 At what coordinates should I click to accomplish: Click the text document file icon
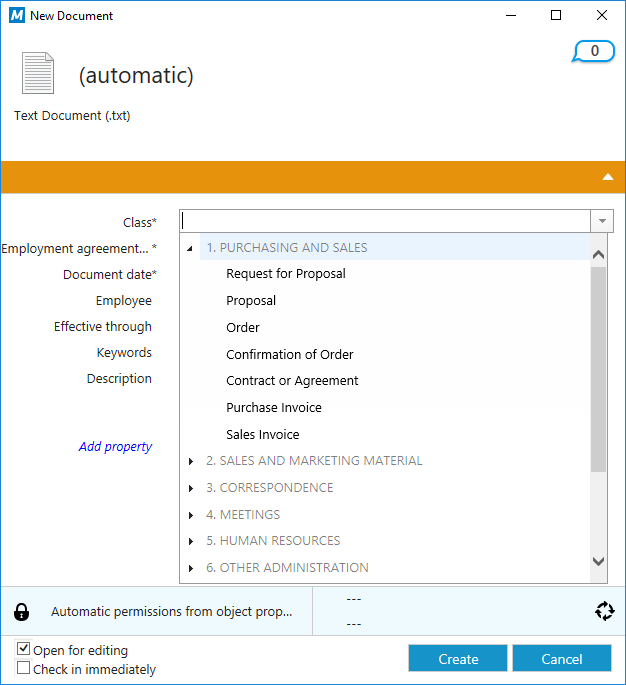point(38,73)
